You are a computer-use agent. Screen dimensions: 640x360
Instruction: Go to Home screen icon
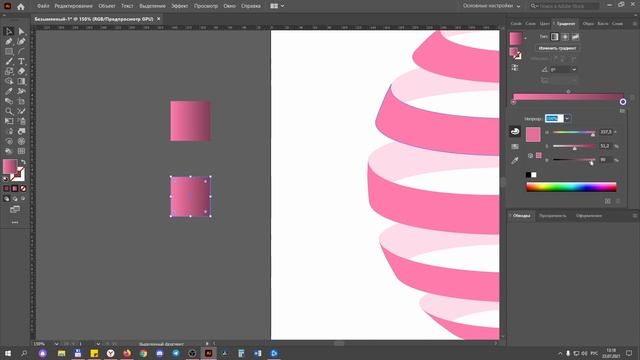(x=20, y=6)
